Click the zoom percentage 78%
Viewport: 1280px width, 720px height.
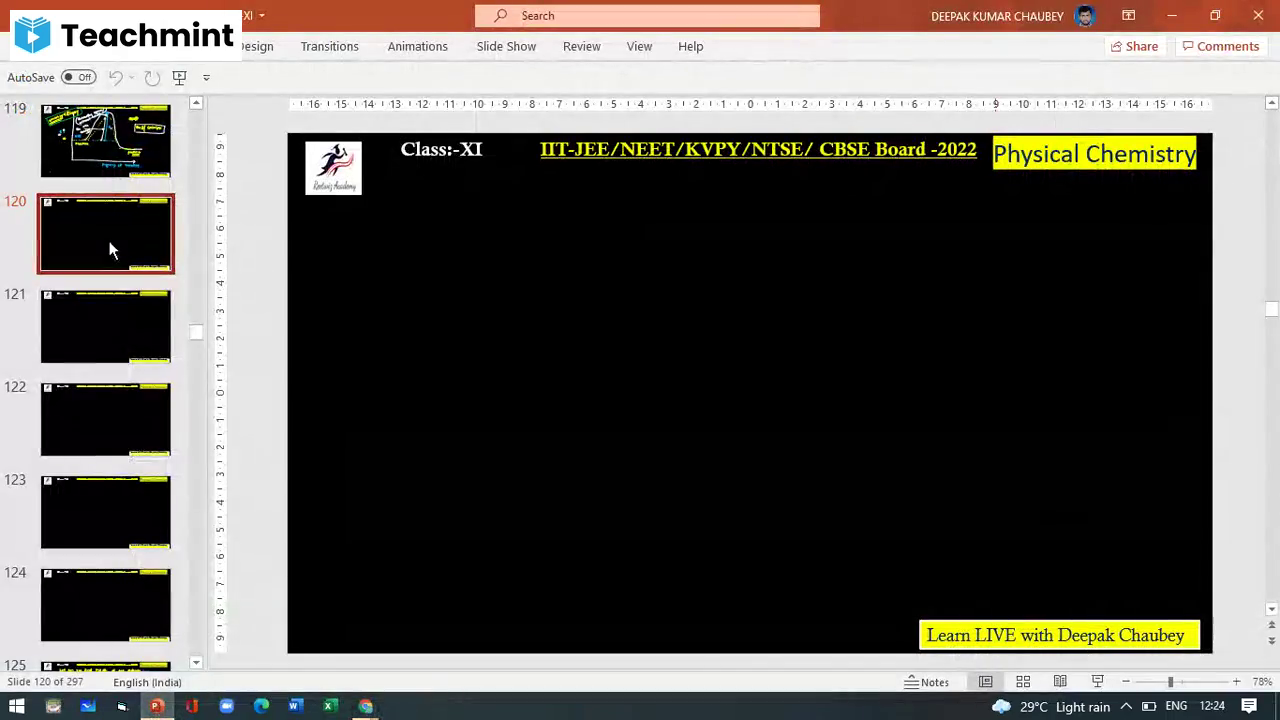coord(1262,681)
